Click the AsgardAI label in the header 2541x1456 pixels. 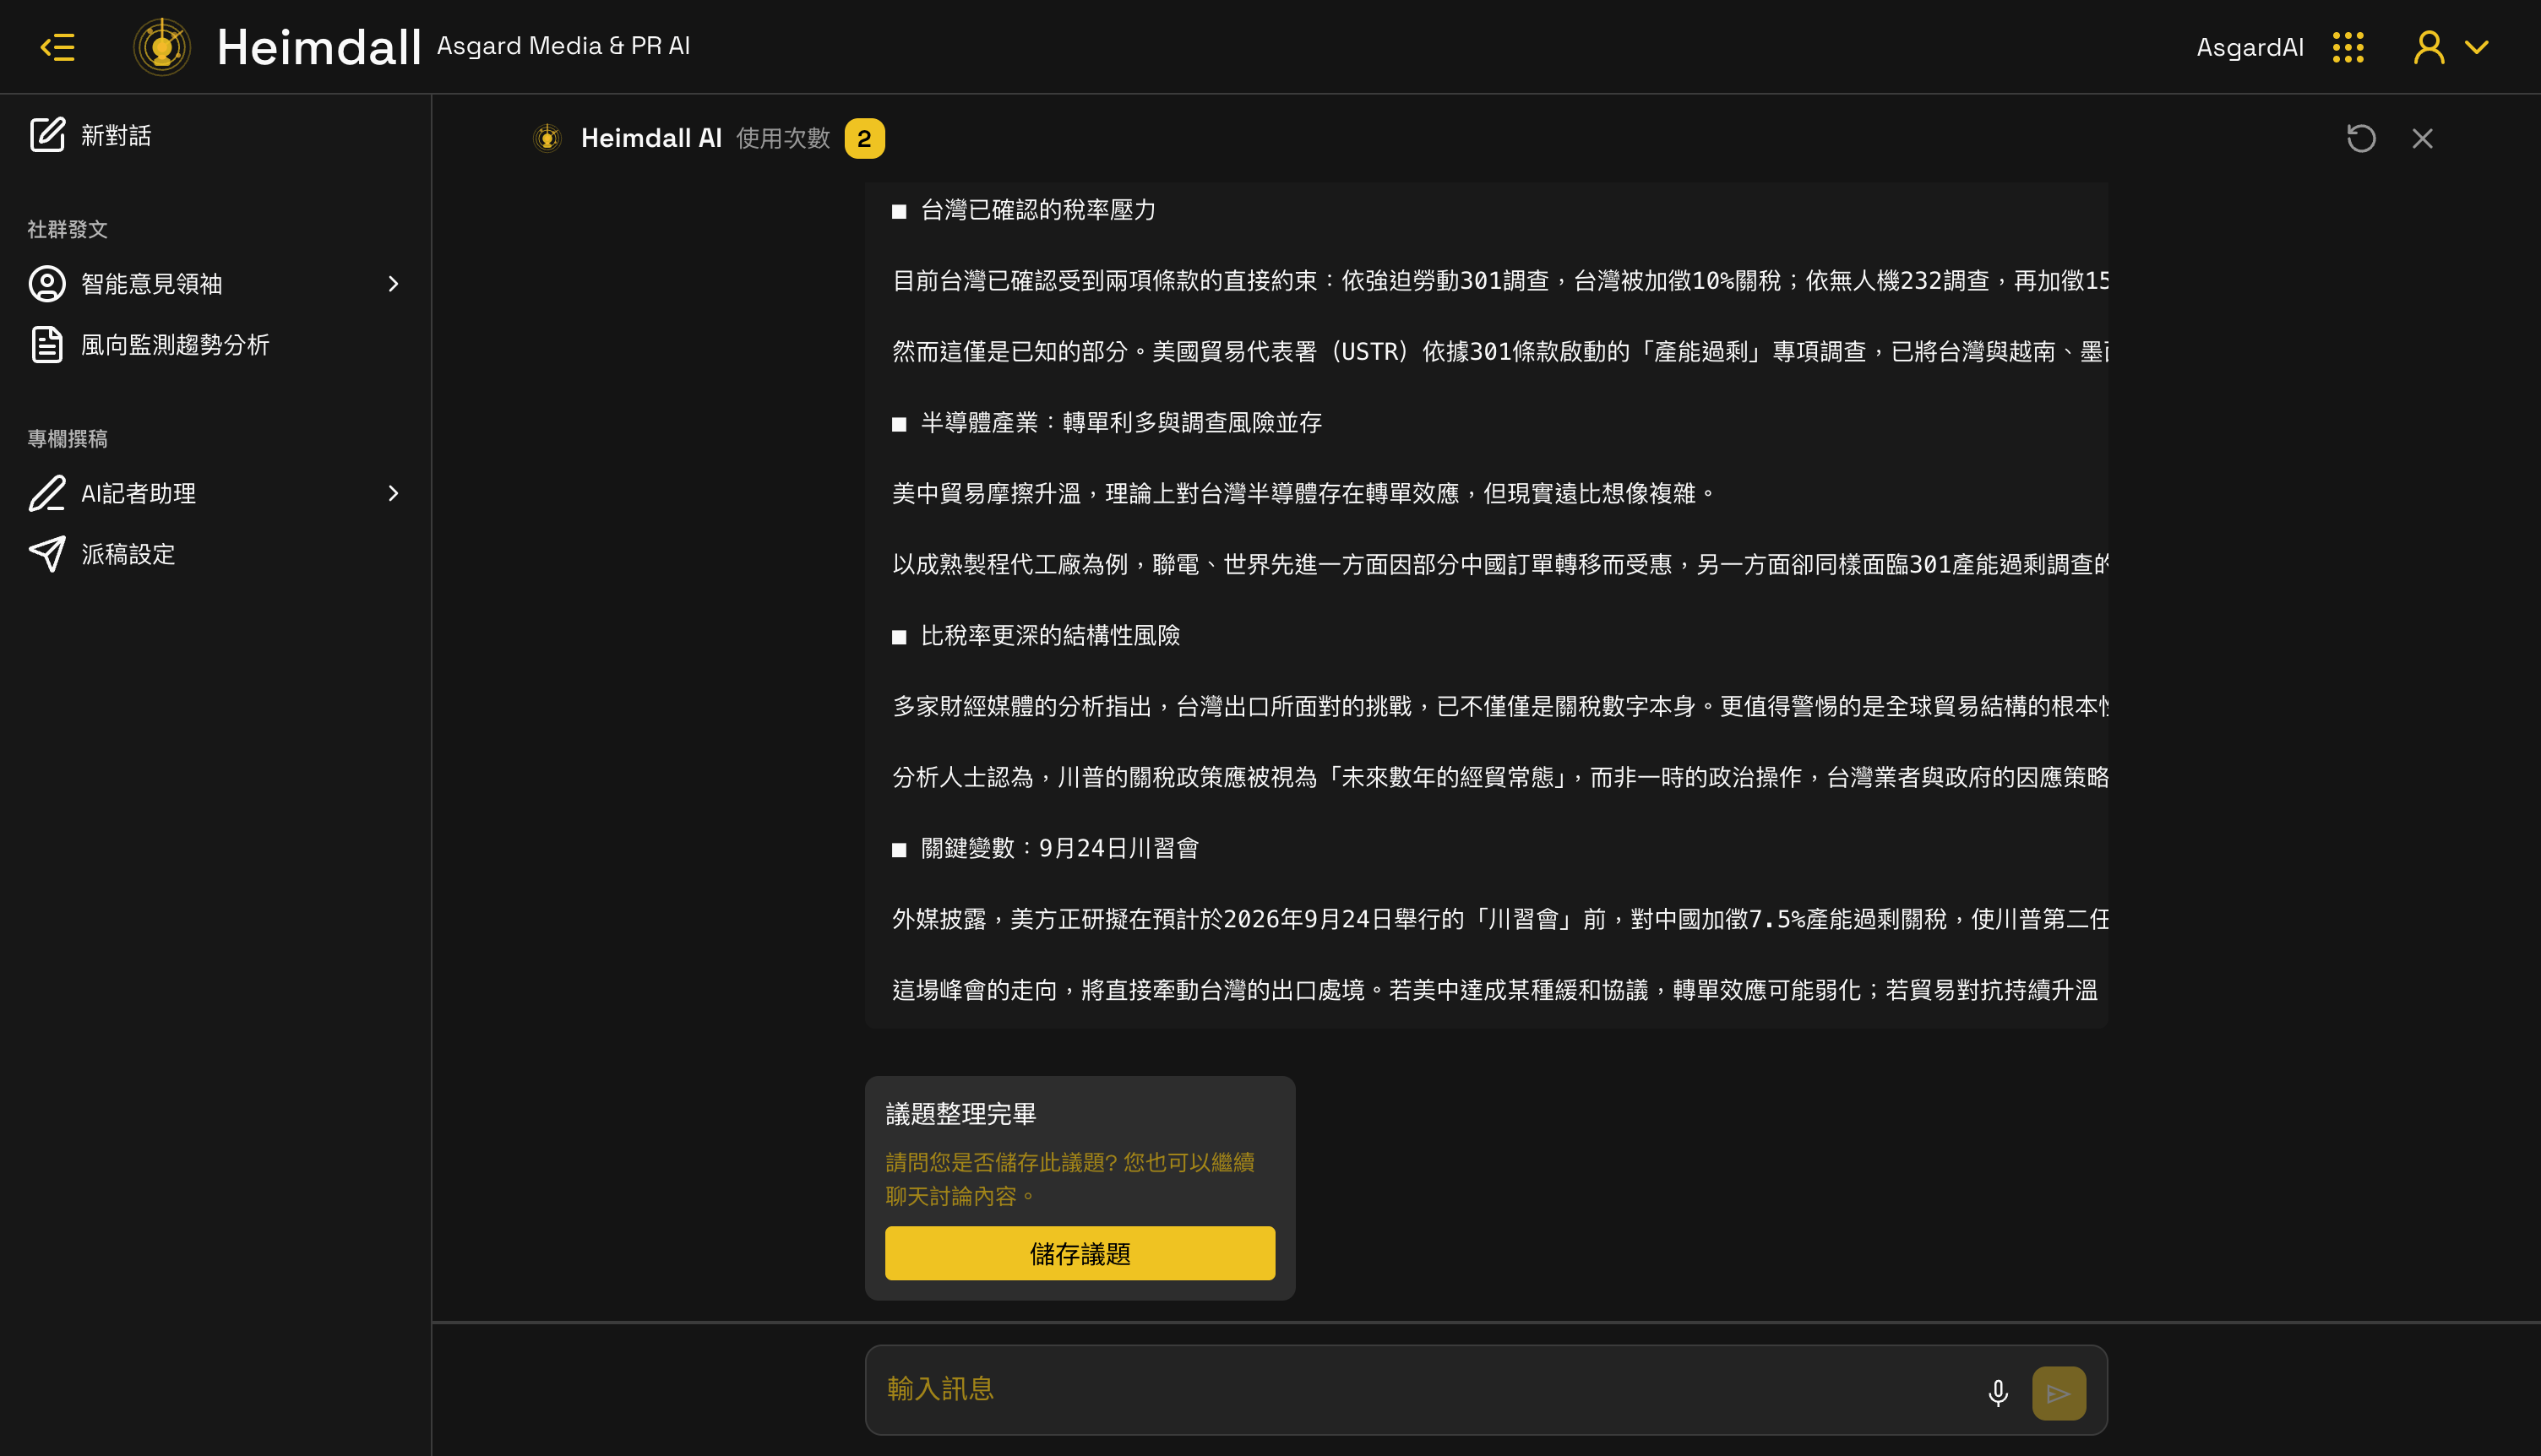2250,47
